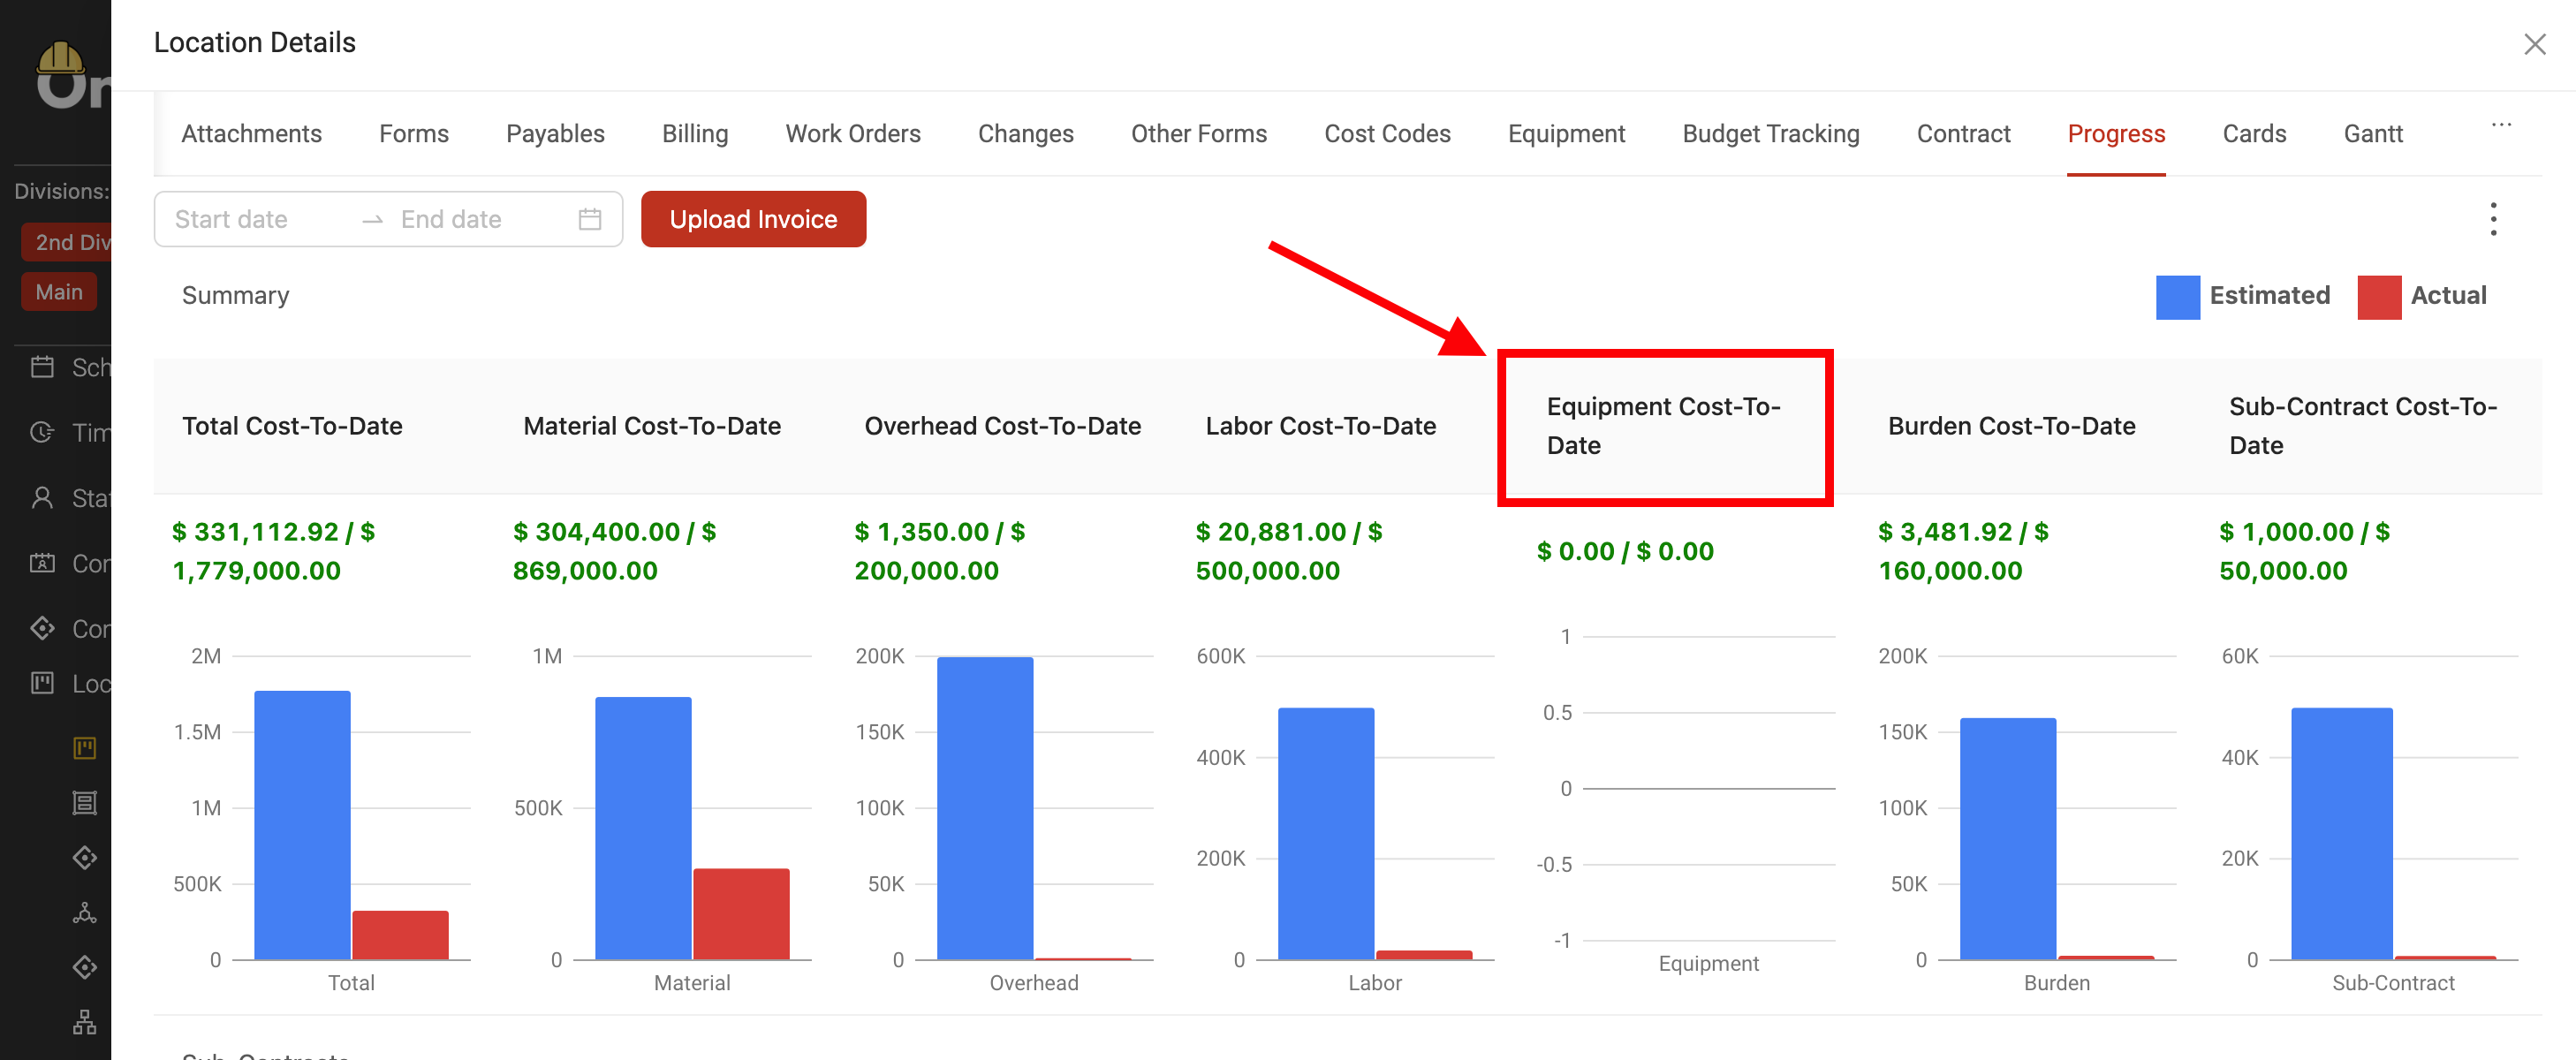Select the Main division tag

tap(59, 292)
